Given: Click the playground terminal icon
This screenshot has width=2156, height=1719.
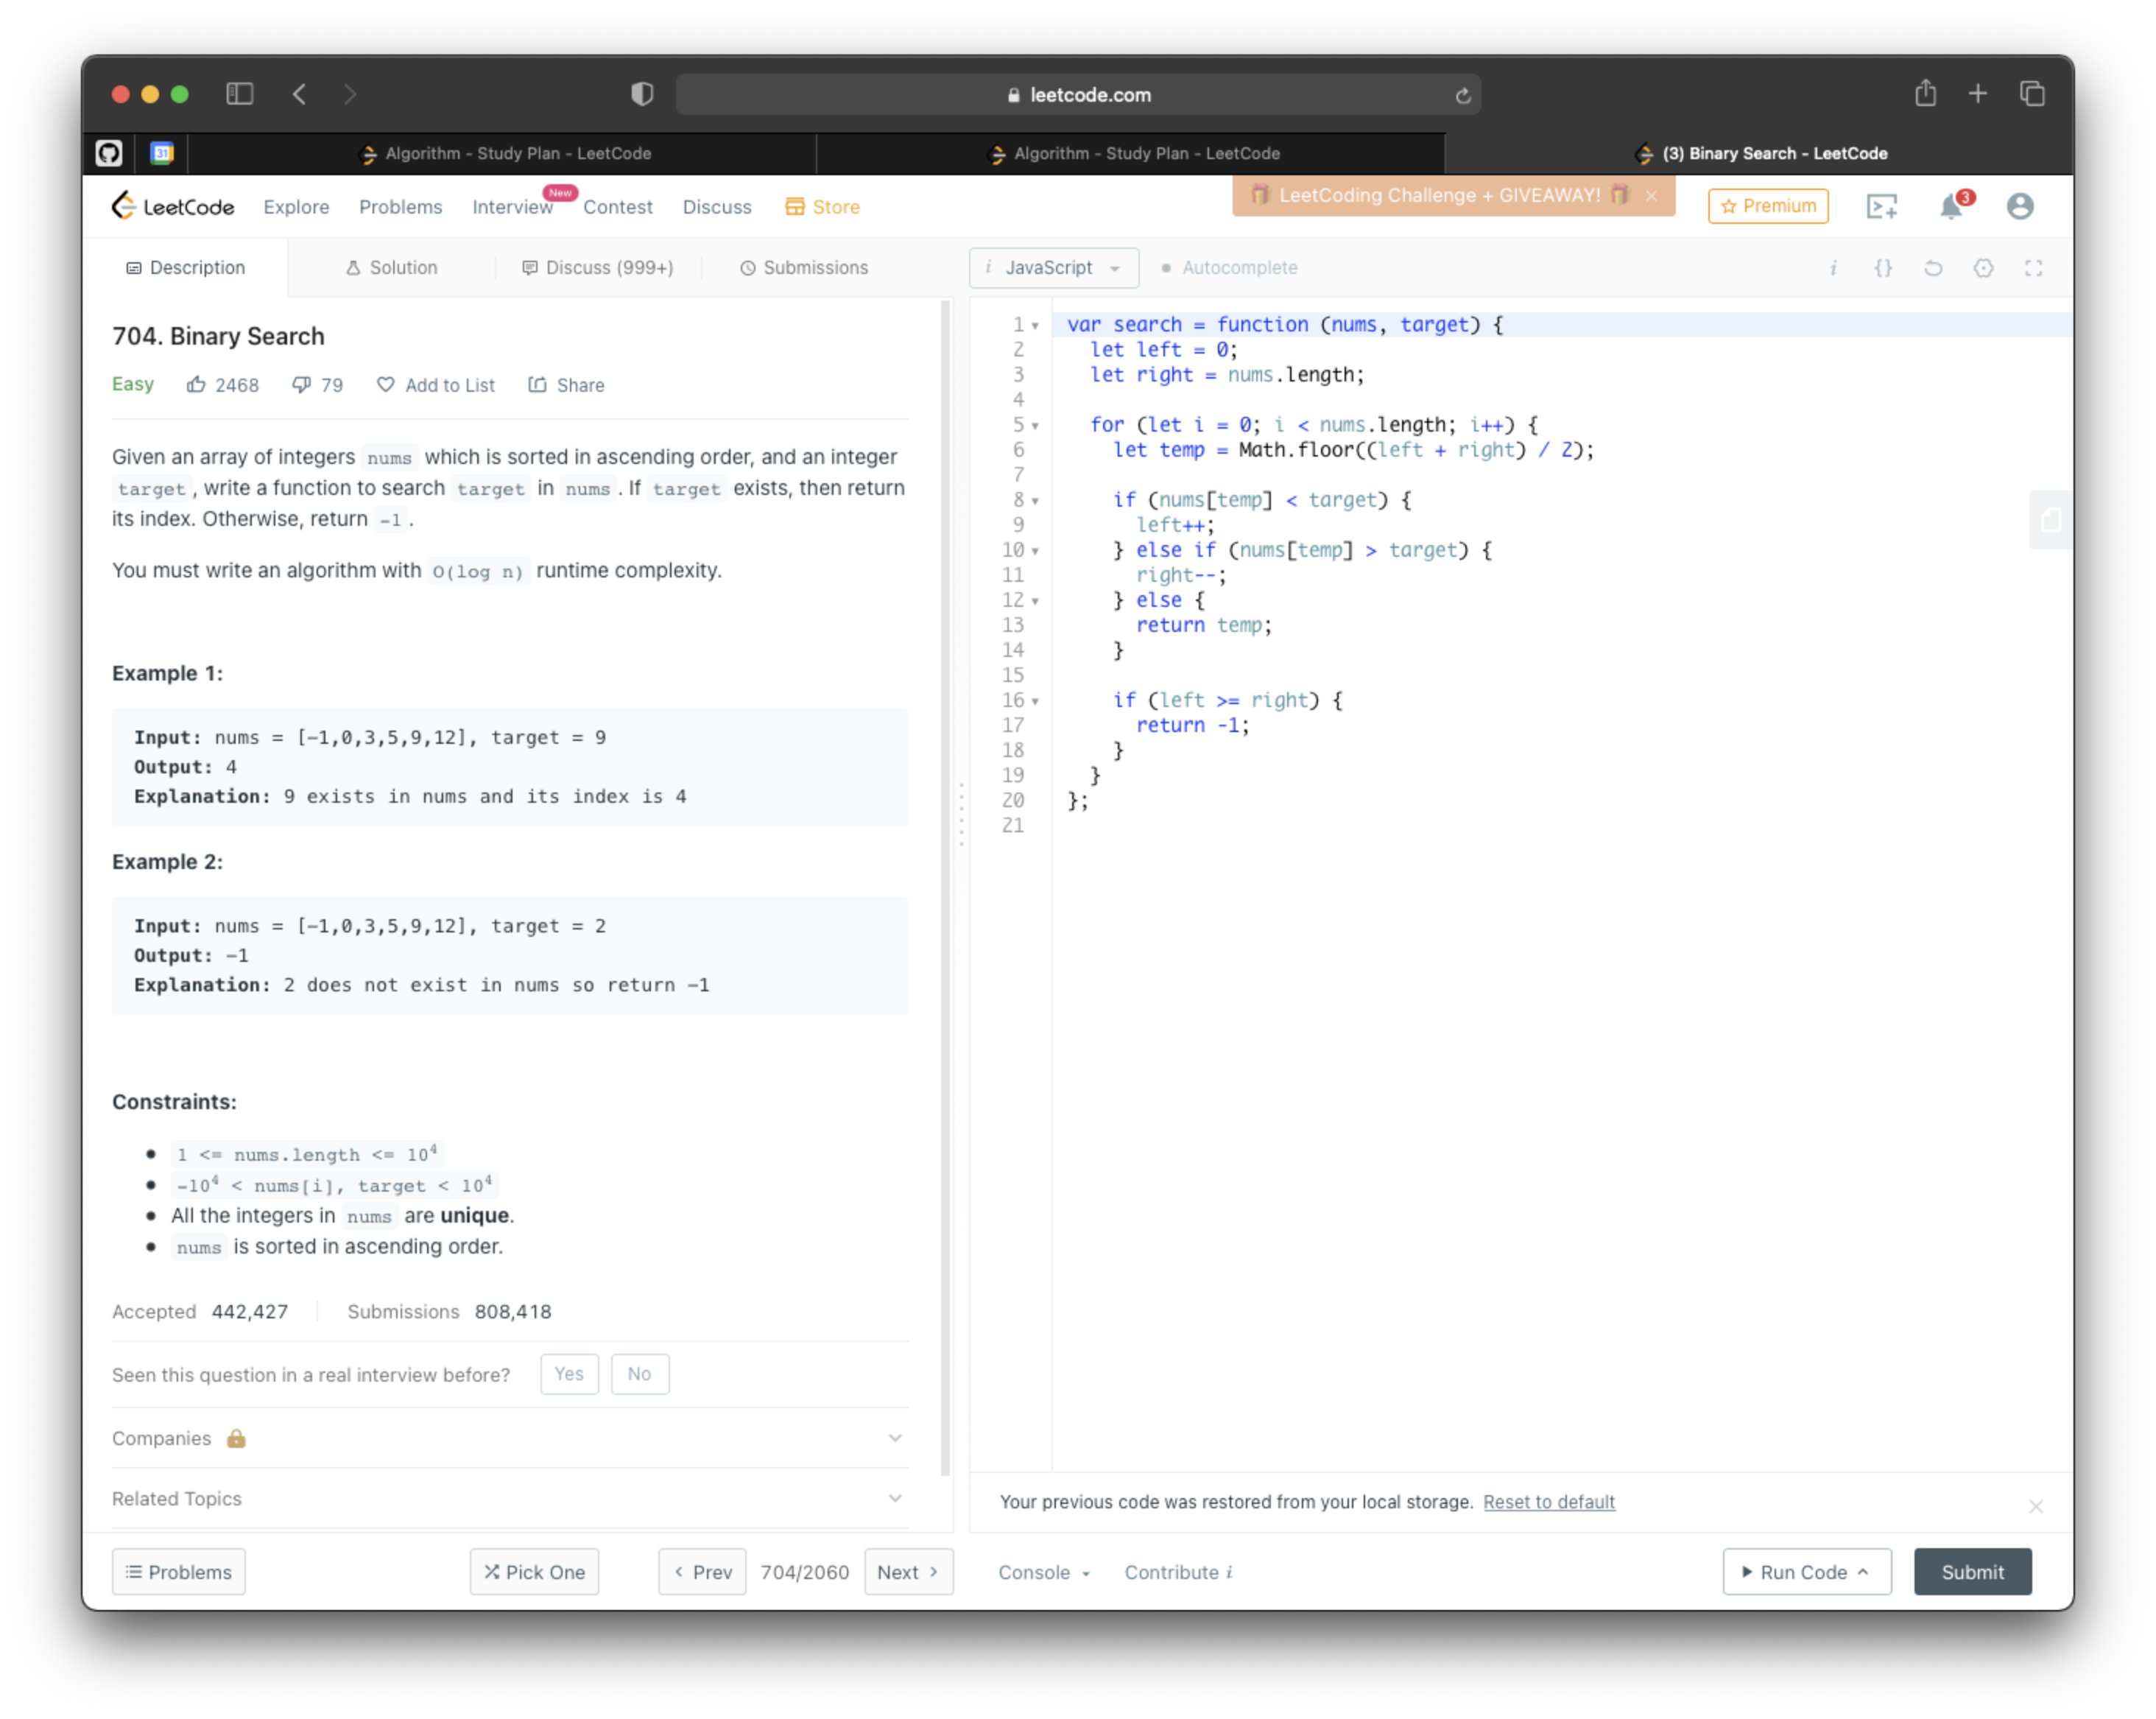Looking at the screenshot, I should coord(1881,206).
